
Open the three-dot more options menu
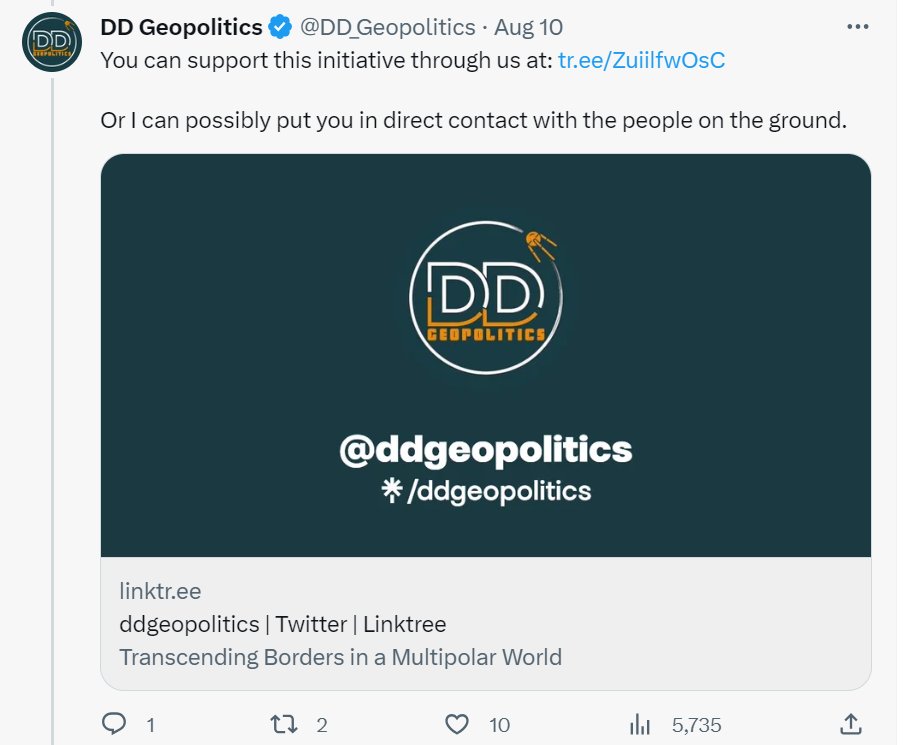point(857,27)
